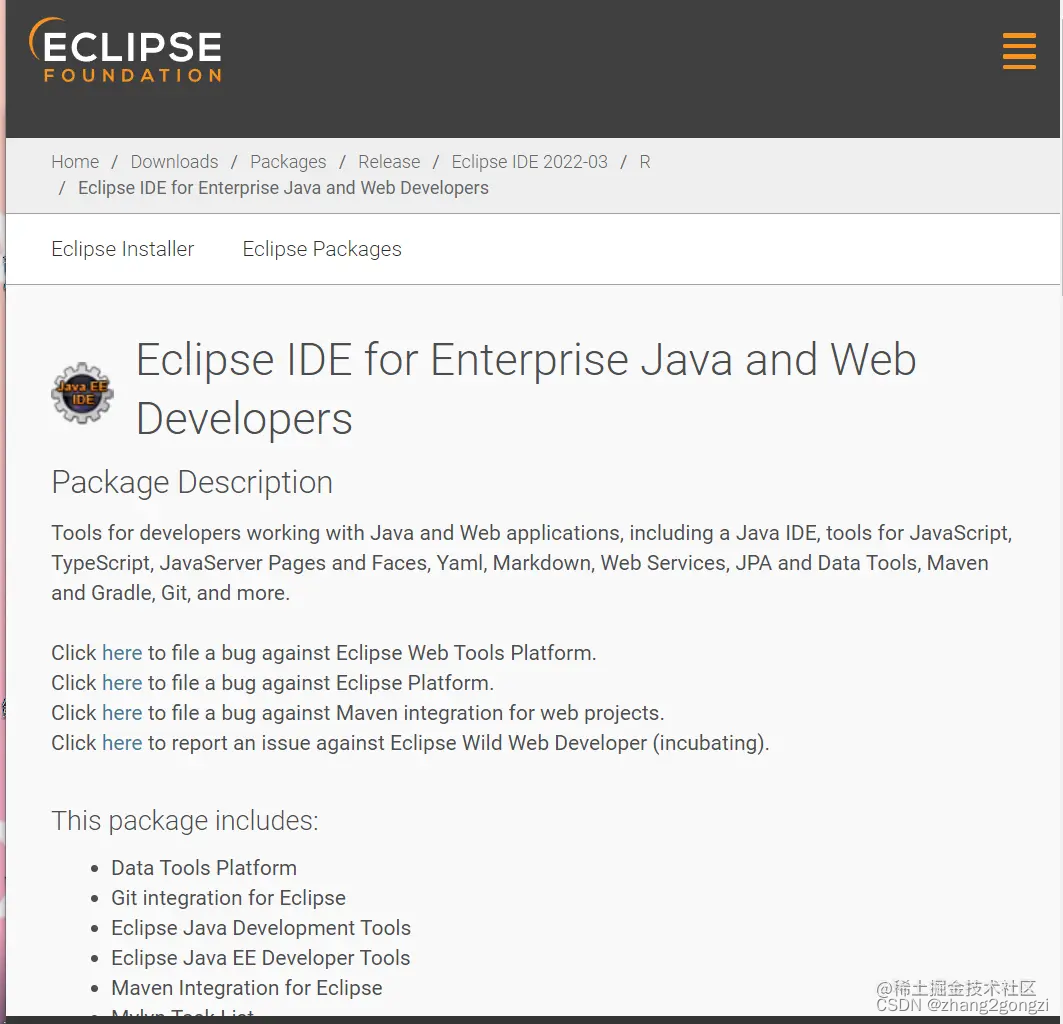1063x1024 pixels.
Task: Click Data Tools Platform list item
Action: pos(204,867)
